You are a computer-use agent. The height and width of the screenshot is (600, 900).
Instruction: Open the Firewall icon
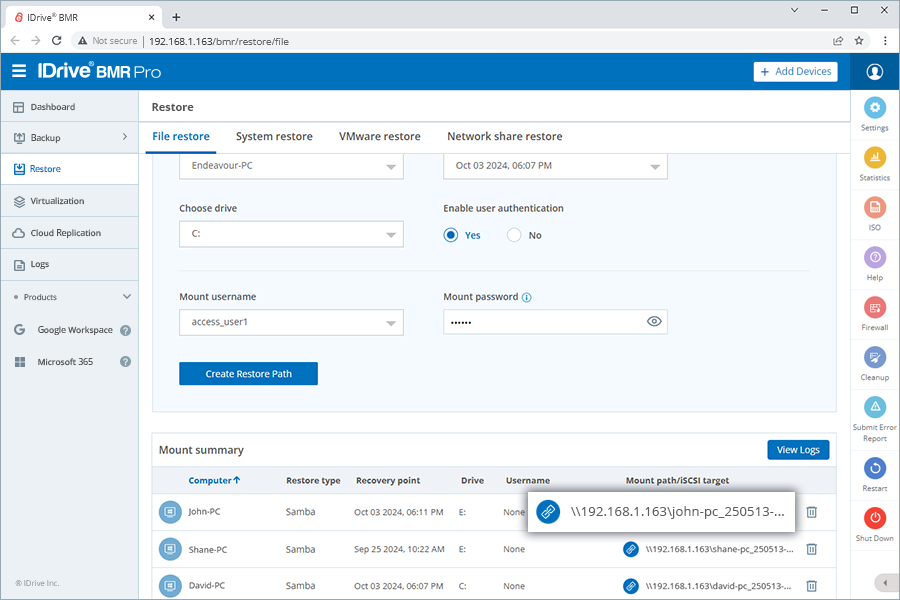(x=875, y=308)
